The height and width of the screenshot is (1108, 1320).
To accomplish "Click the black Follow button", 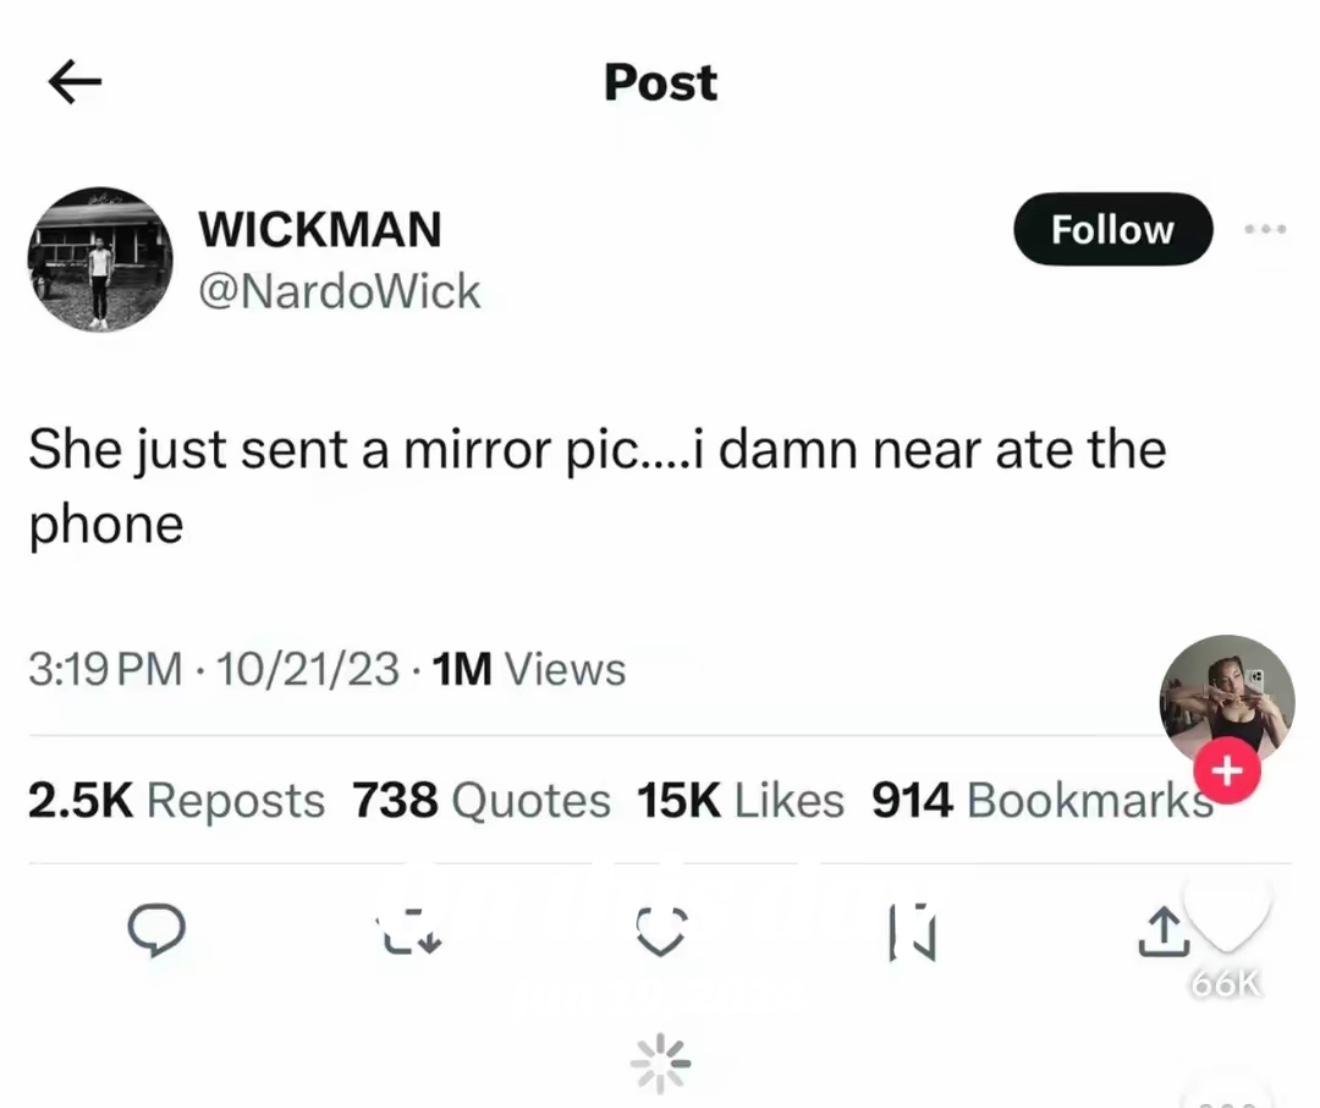I will (x=1113, y=229).
